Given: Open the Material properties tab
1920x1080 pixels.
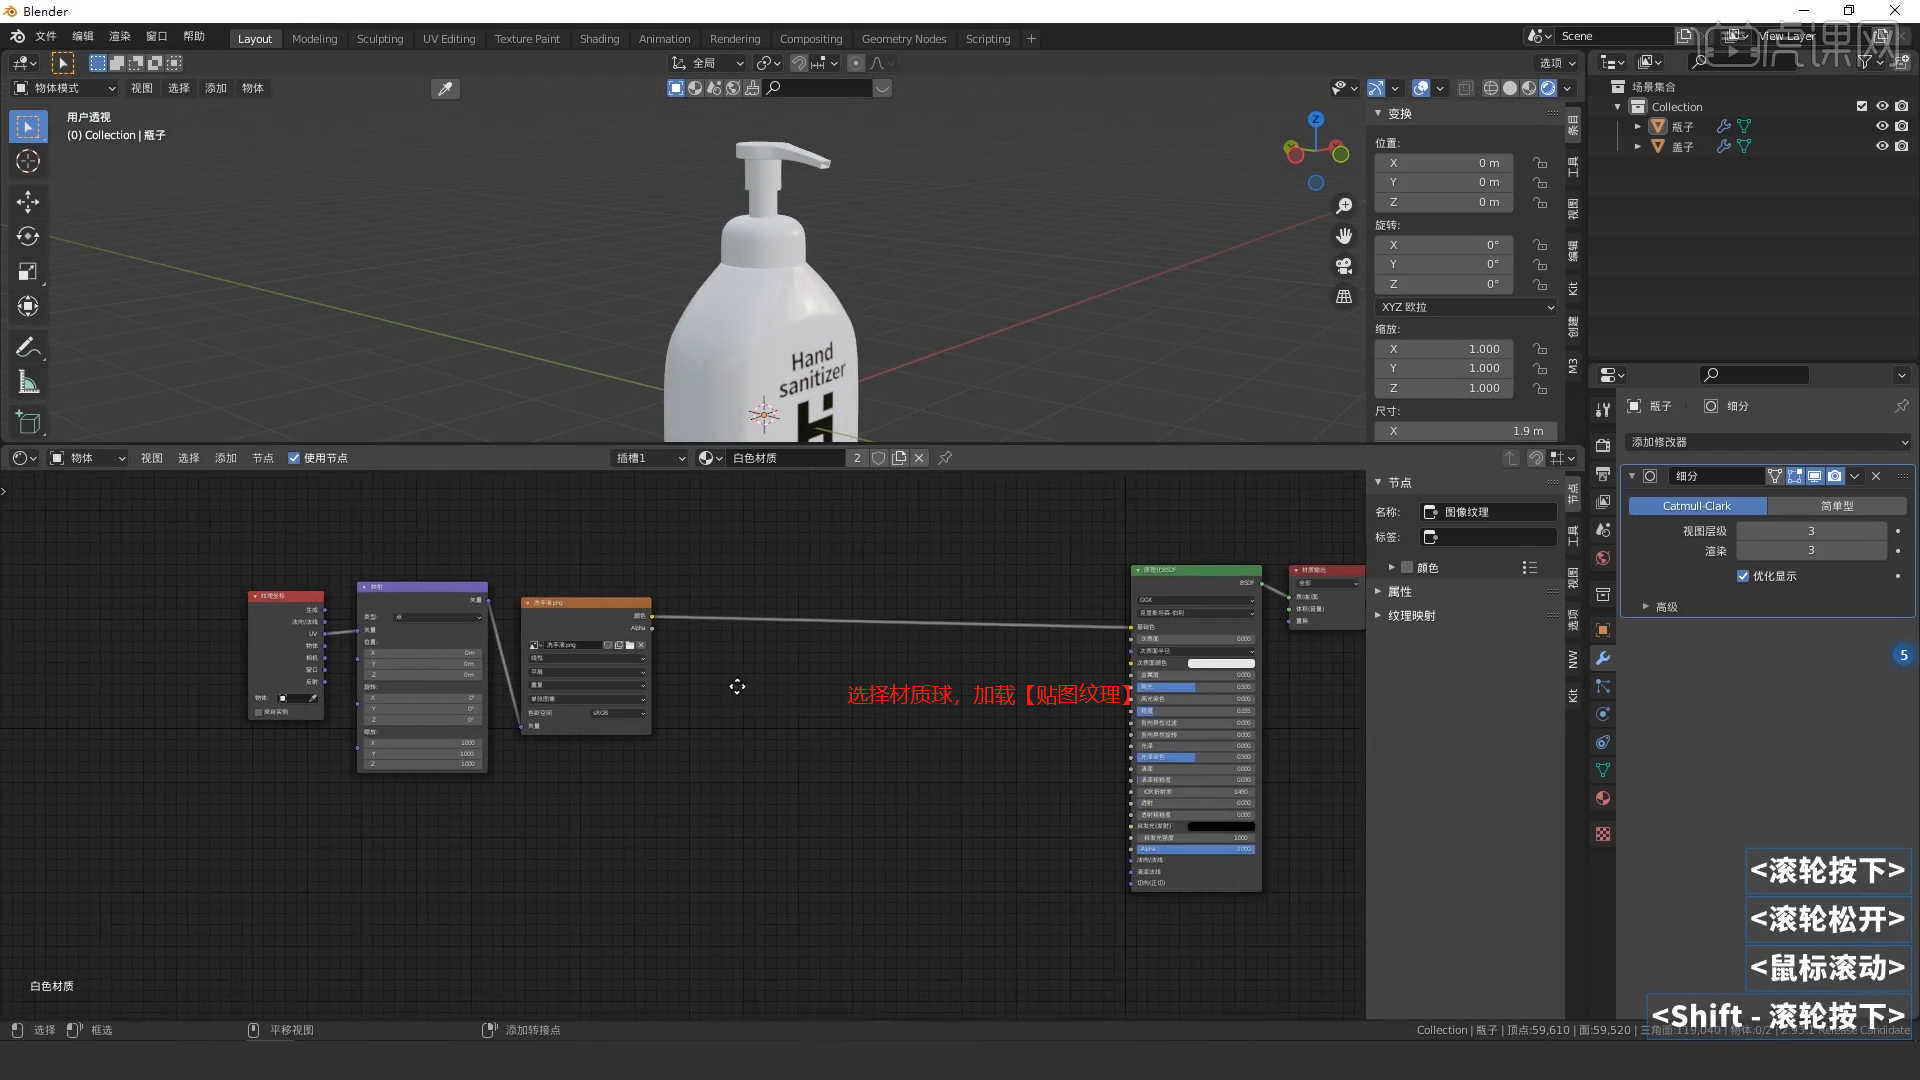Looking at the screenshot, I should [x=1603, y=798].
